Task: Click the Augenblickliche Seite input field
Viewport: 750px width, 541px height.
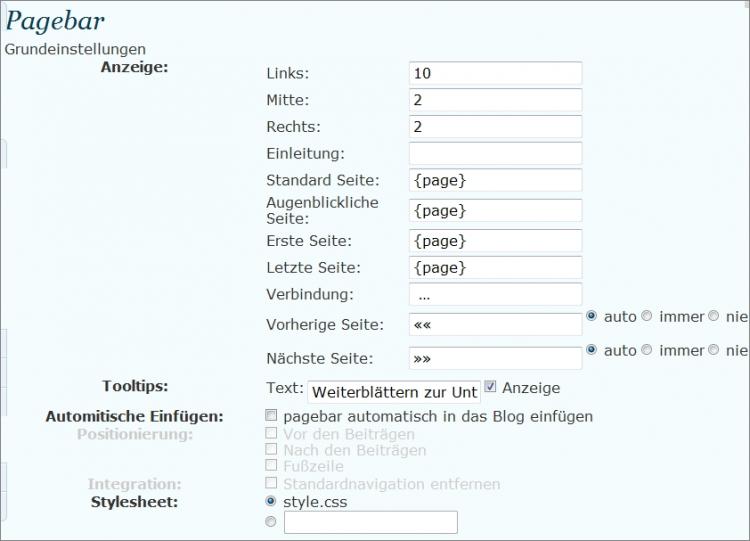Action: 495,210
